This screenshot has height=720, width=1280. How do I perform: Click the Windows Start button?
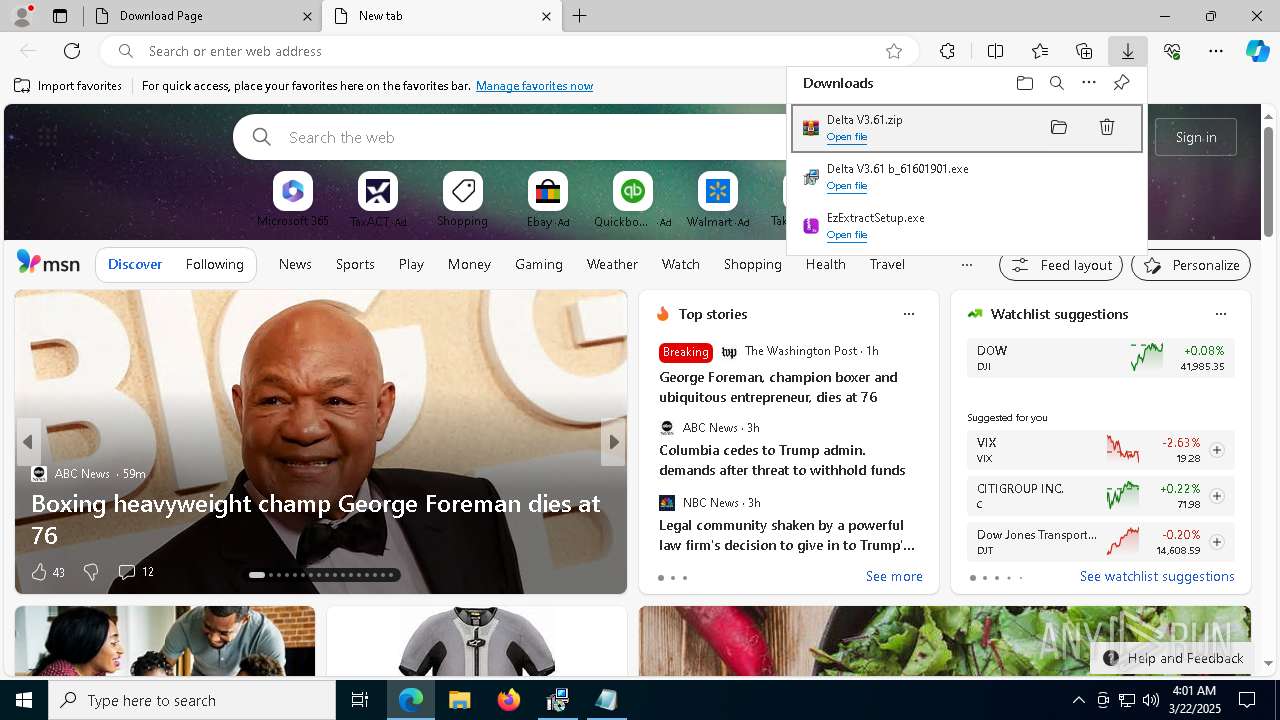(x=24, y=700)
